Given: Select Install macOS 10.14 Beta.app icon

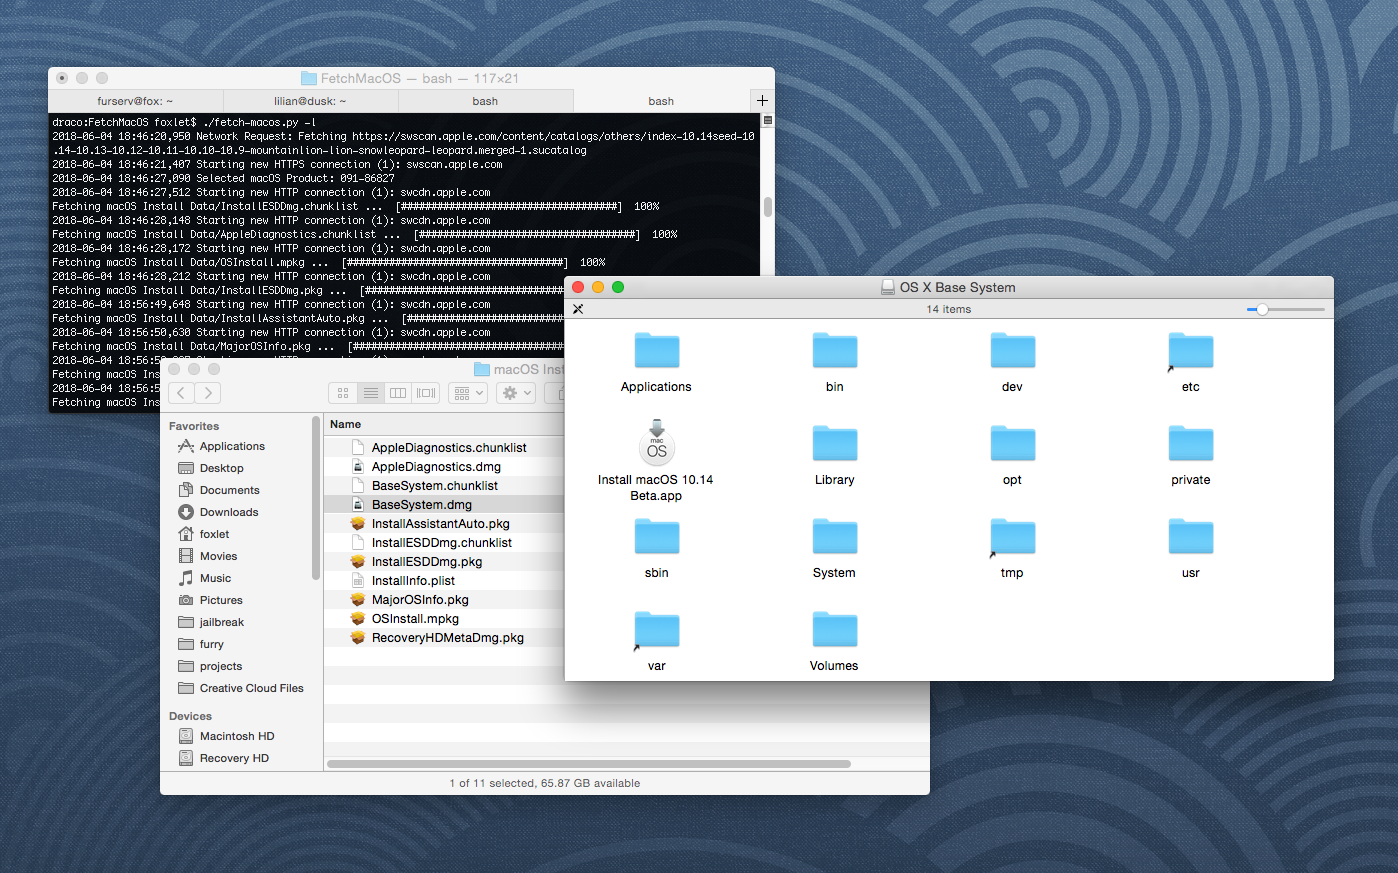Looking at the screenshot, I should click(657, 441).
